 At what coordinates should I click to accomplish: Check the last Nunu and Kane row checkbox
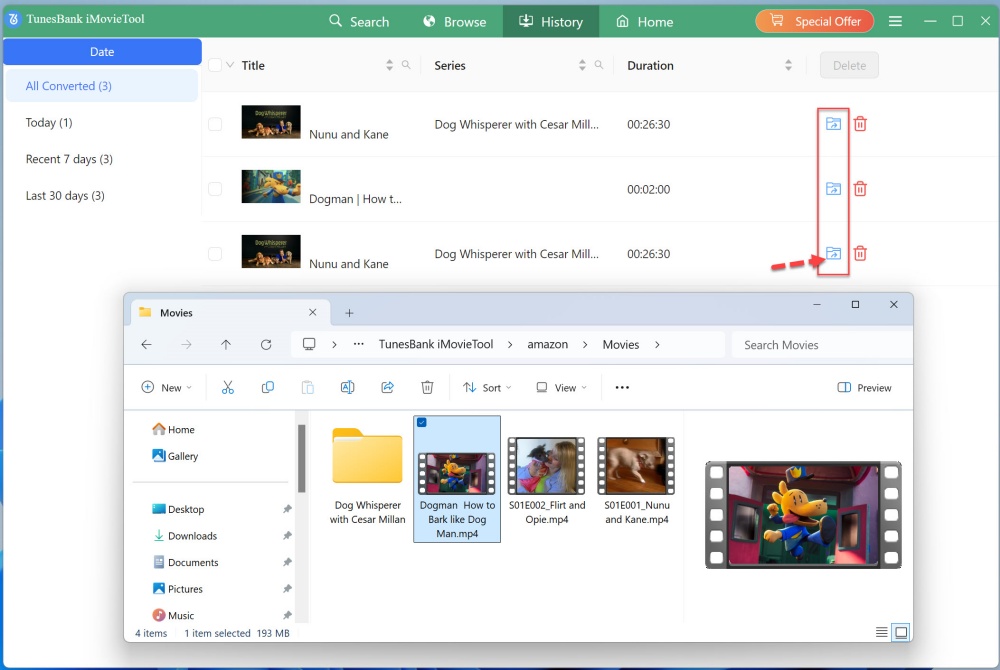pyautogui.click(x=215, y=254)
